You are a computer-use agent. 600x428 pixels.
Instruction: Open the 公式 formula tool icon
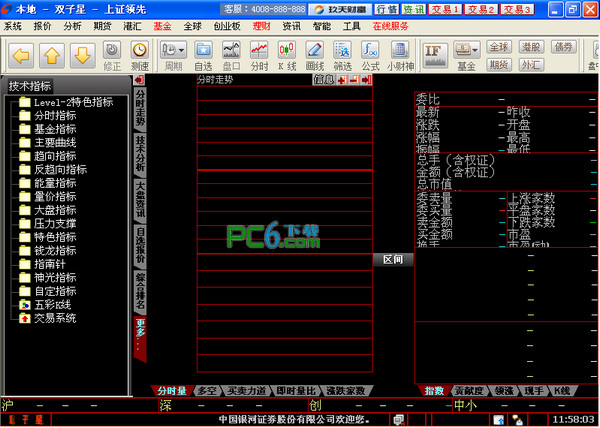coord(370,51)
